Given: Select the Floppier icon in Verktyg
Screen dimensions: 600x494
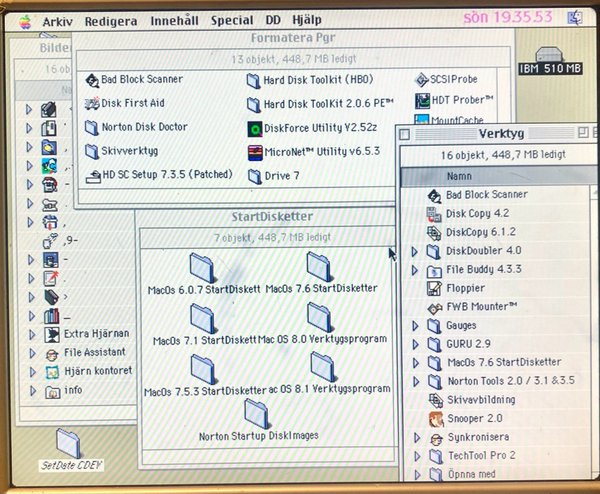Looking at the screenshot, I should coord(434,289).
